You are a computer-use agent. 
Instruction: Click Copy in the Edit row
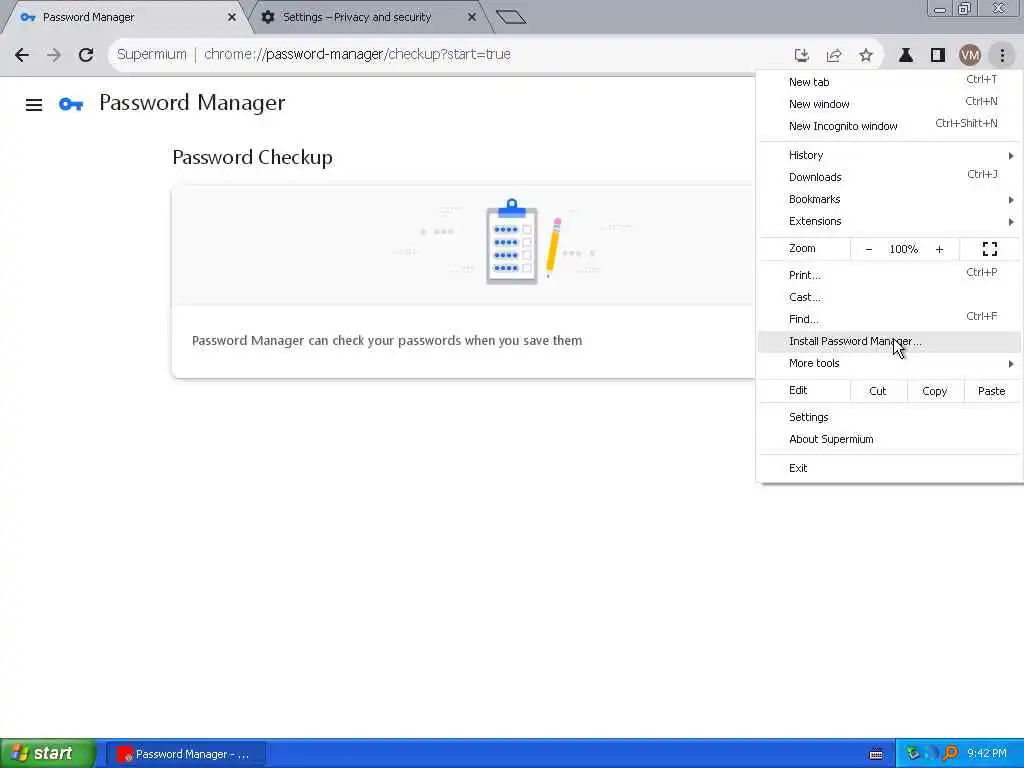[935, 391]
